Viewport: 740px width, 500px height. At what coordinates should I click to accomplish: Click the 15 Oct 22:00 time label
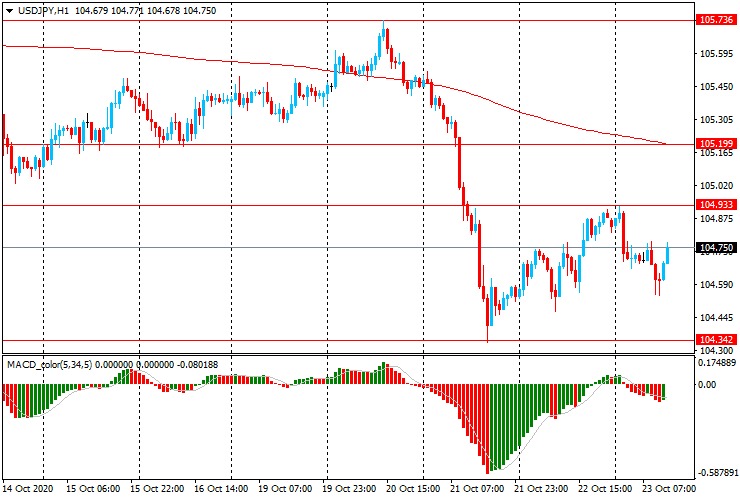157,488
